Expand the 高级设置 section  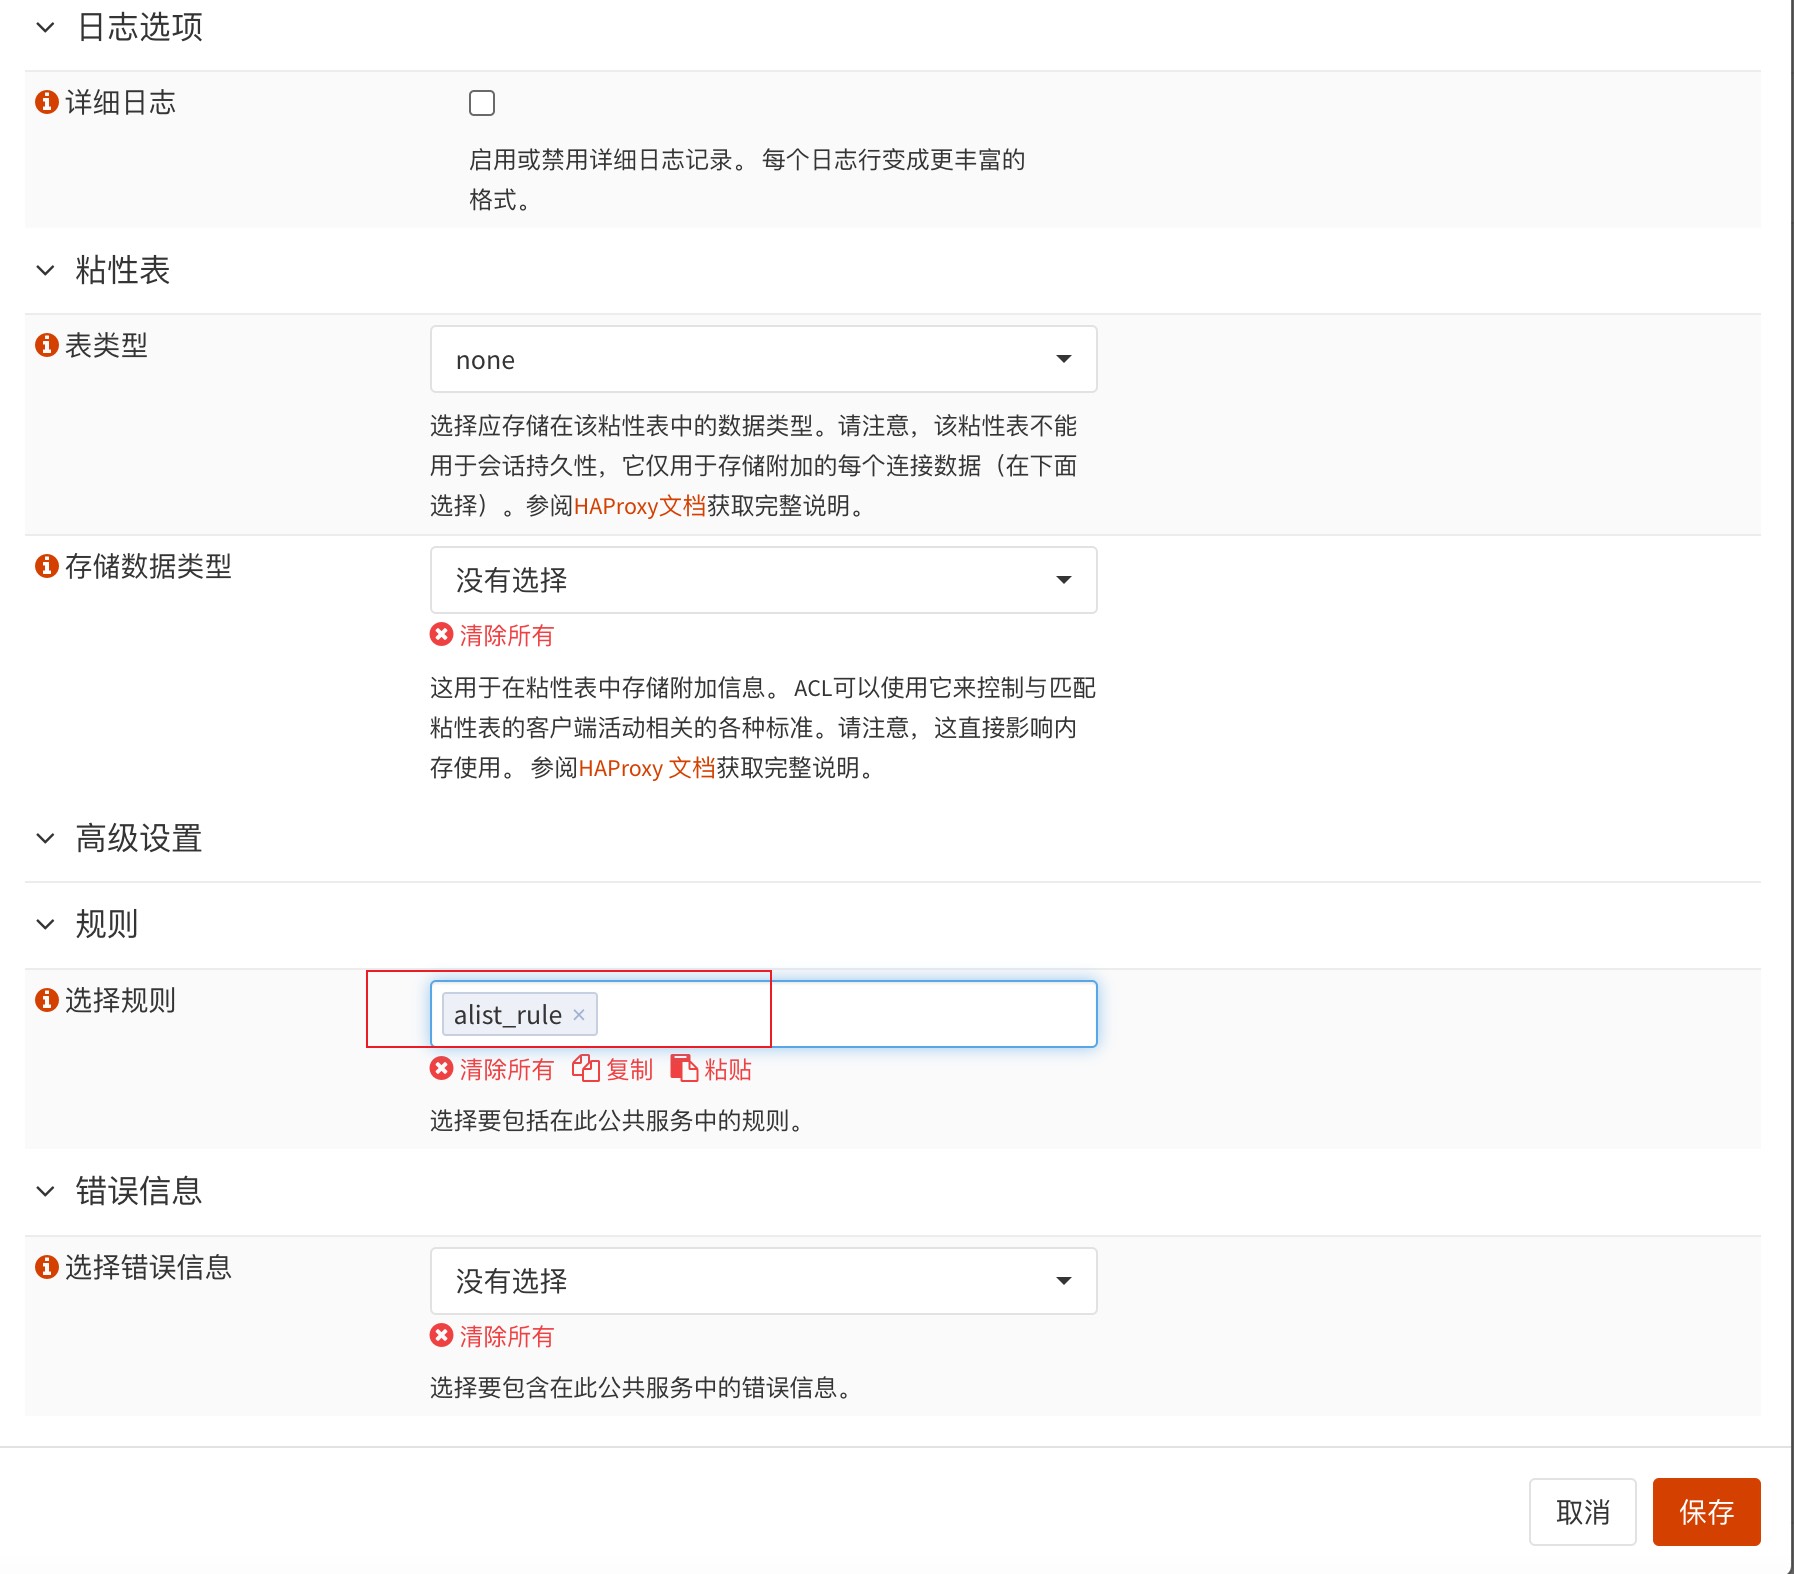45,838
